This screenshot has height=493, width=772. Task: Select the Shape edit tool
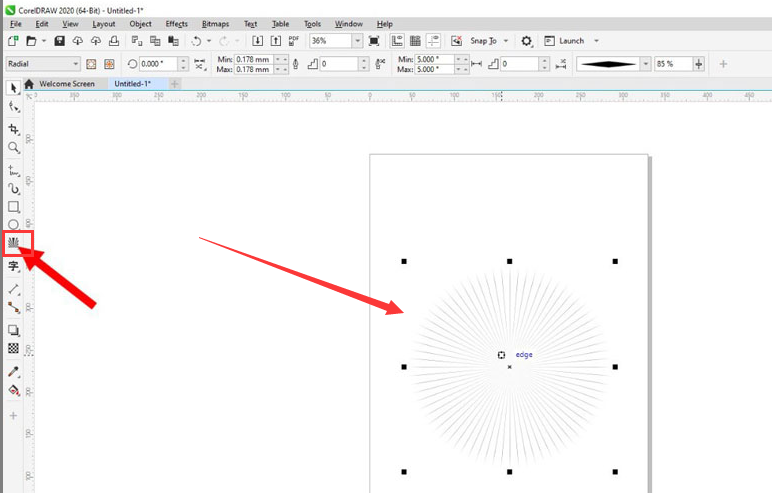(x=13, y=107)
